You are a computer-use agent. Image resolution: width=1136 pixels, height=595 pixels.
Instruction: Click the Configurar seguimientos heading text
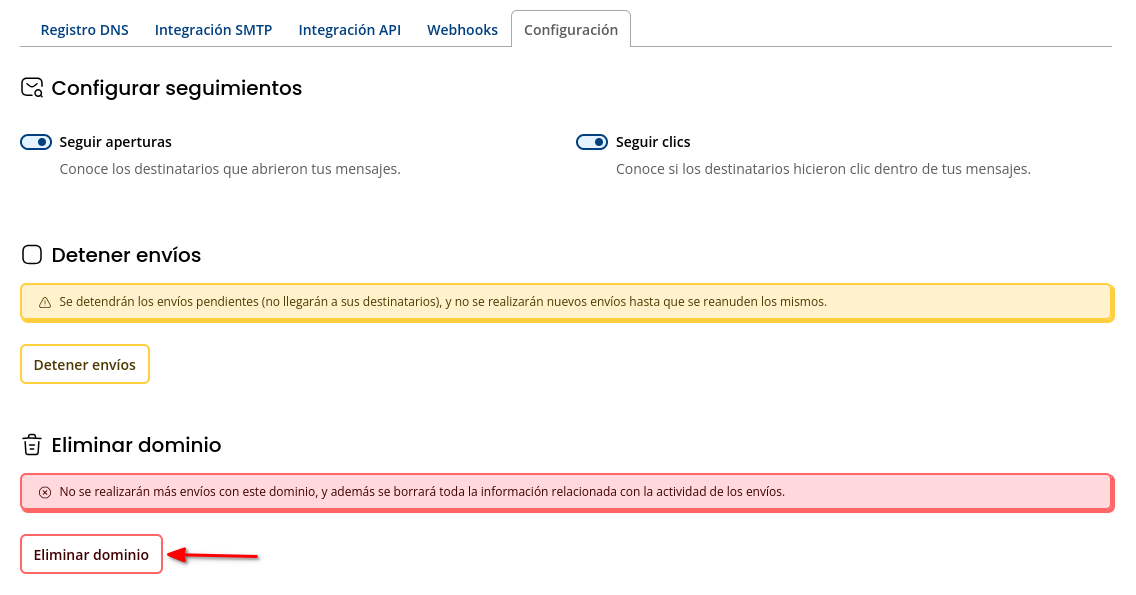(176, 88)
